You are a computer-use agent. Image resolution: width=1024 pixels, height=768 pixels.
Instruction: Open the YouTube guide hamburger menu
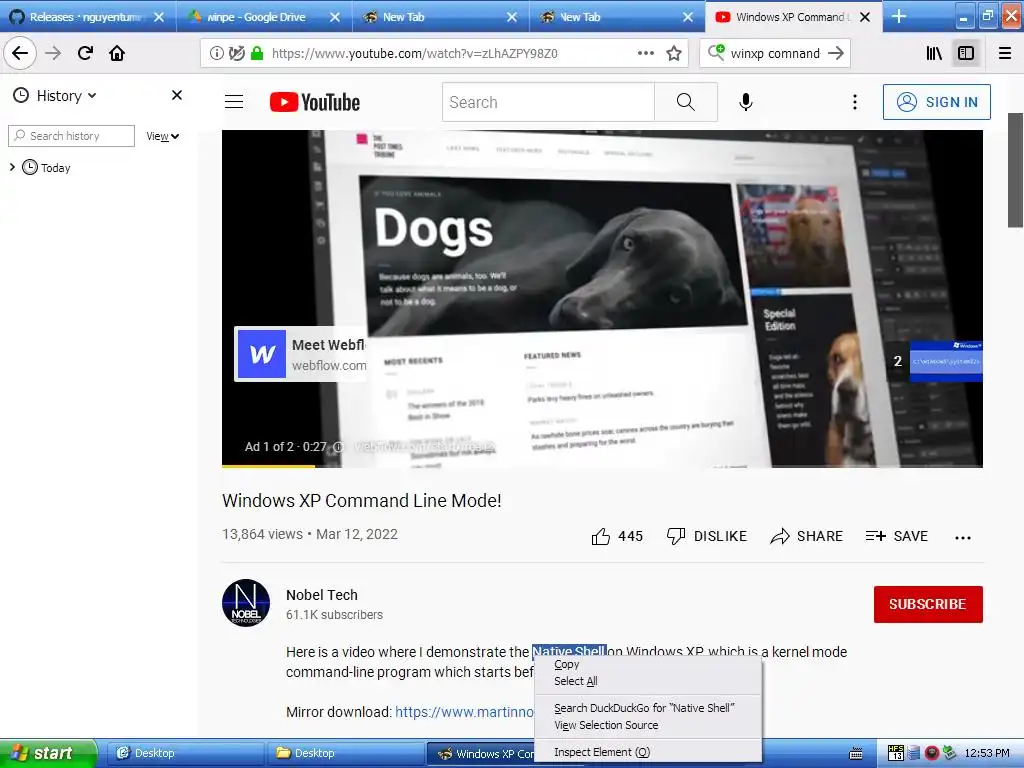(x=234, y=102)
